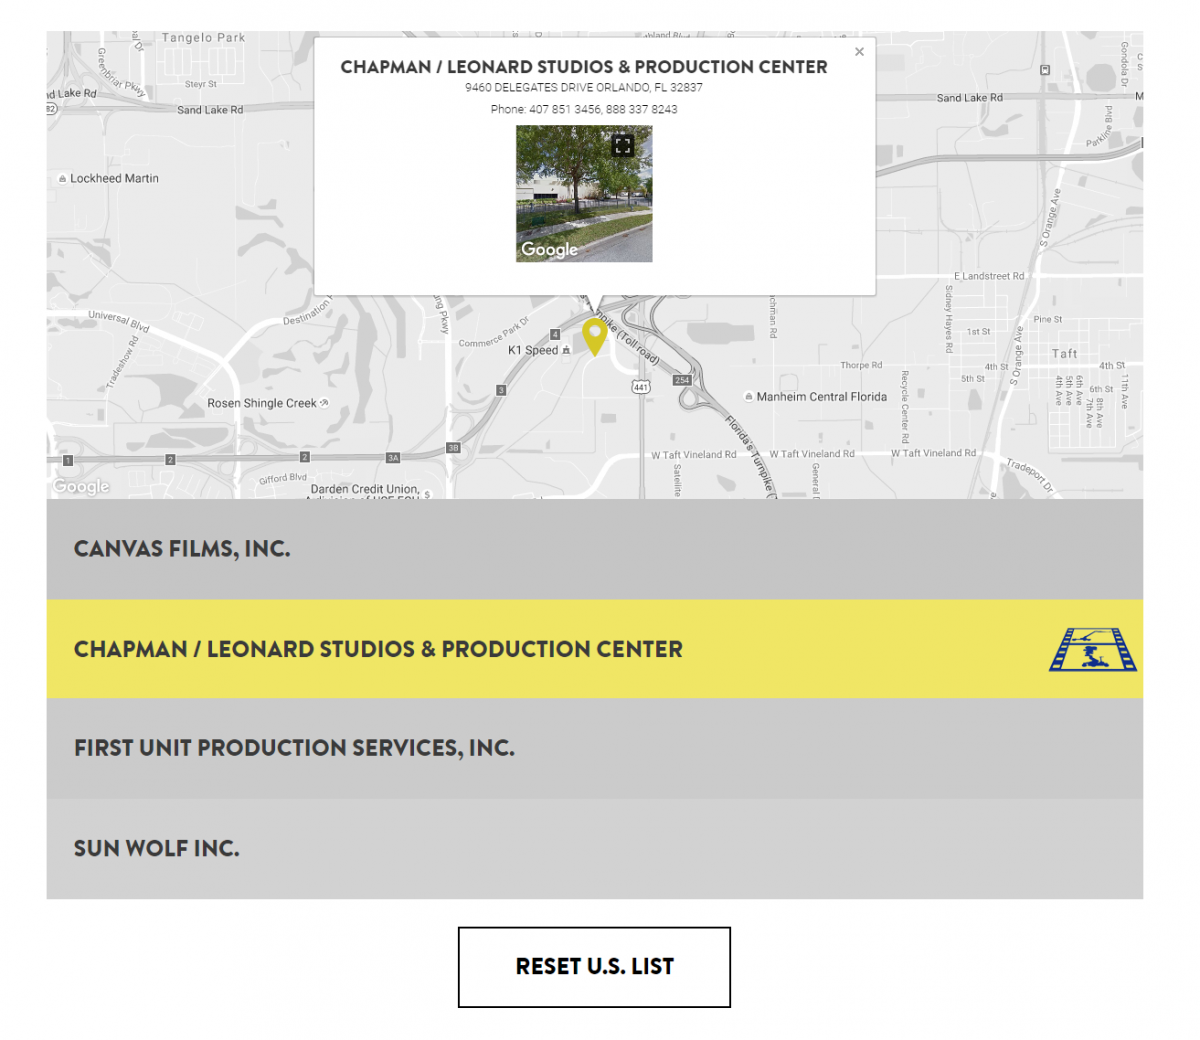Click the Lockheed Martin place icon

(62, 179)
